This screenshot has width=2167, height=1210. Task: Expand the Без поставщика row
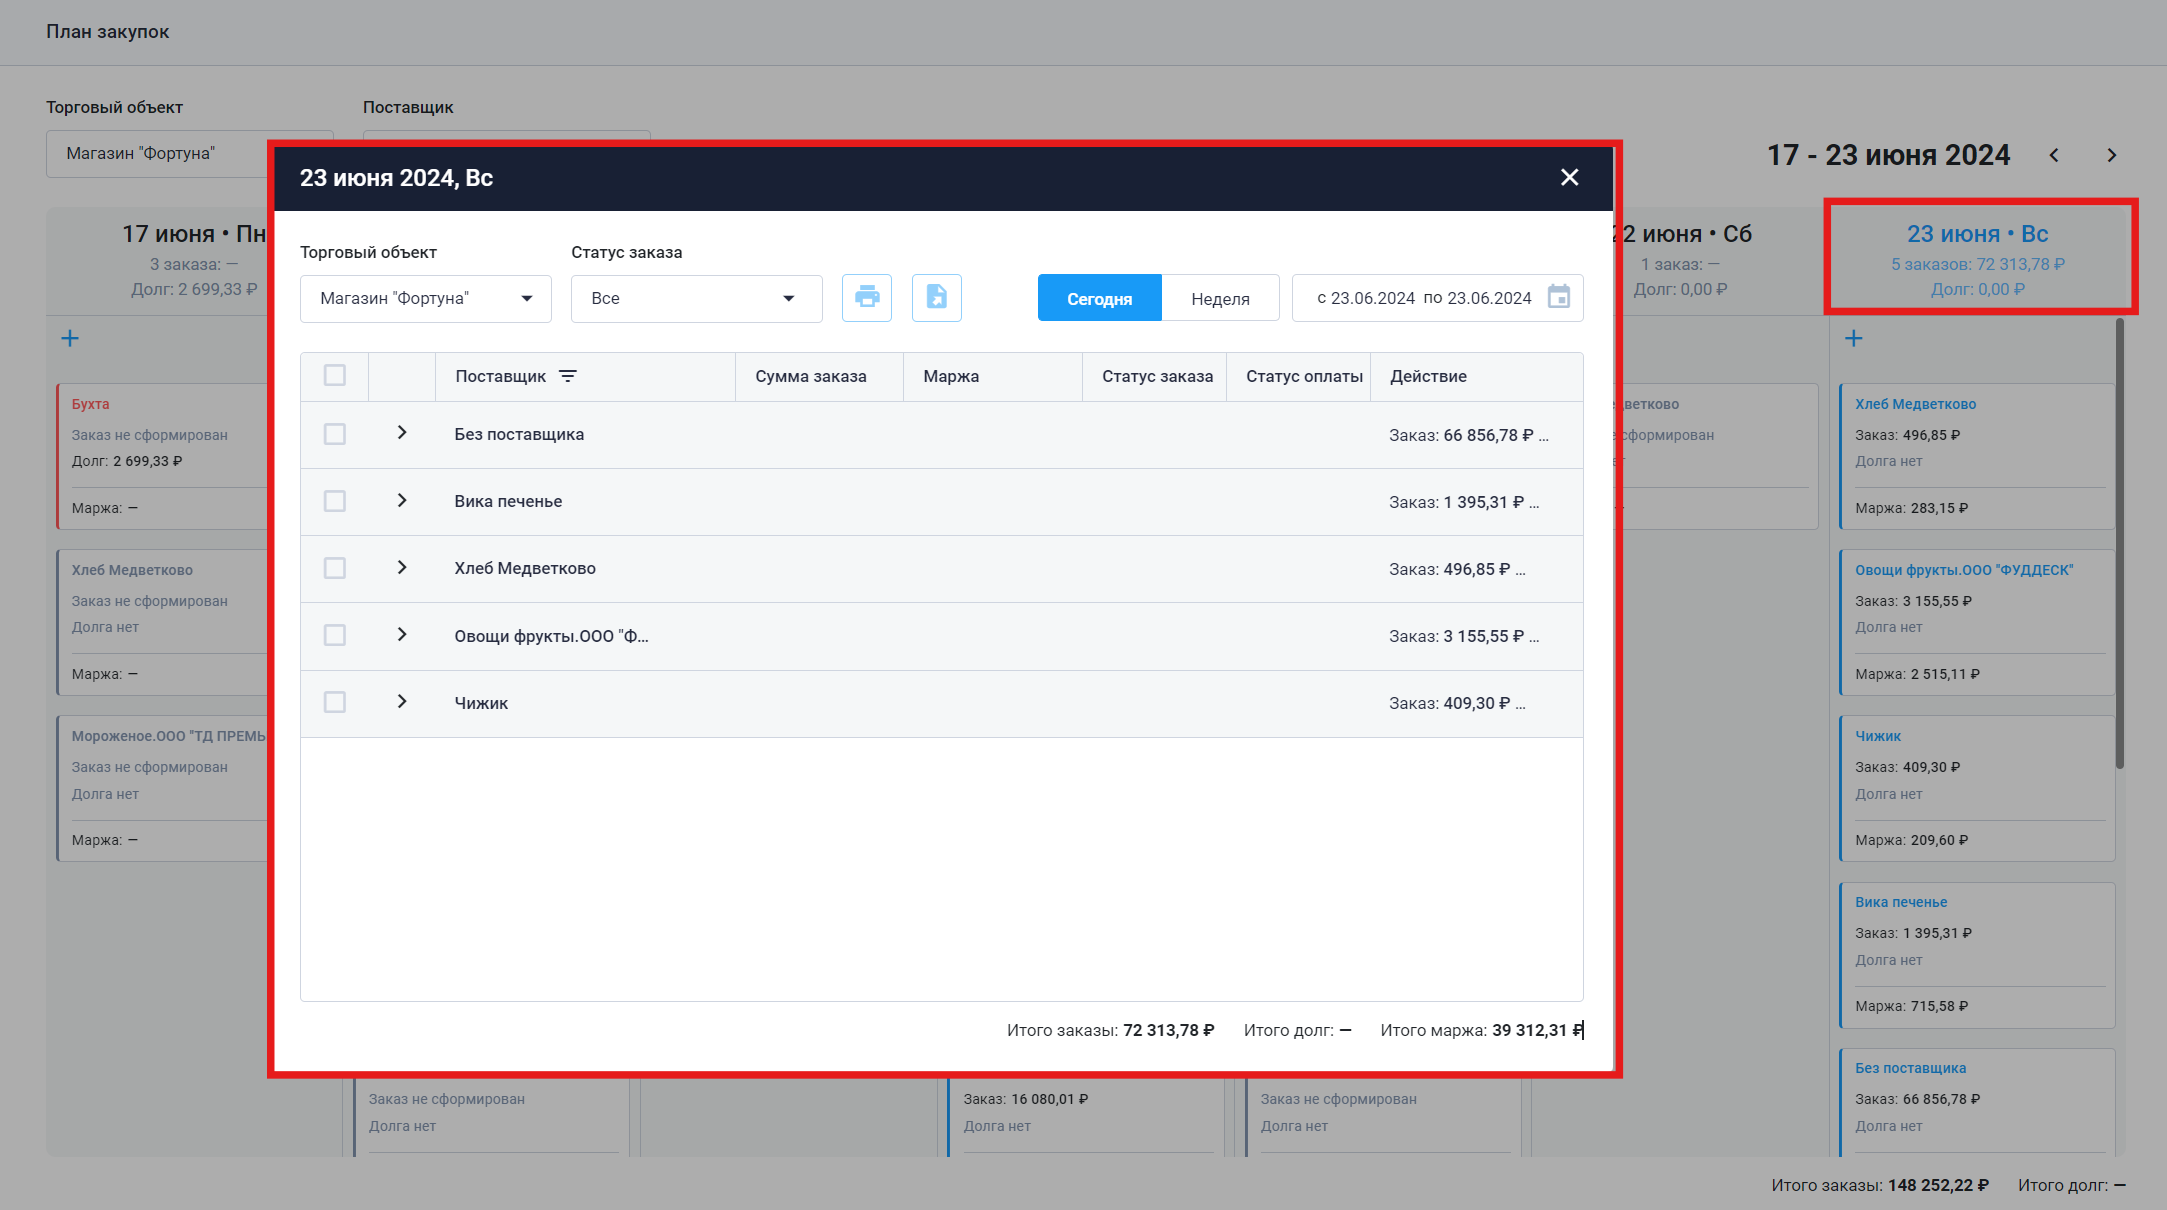pyautogui.click(x=402, y=433)
